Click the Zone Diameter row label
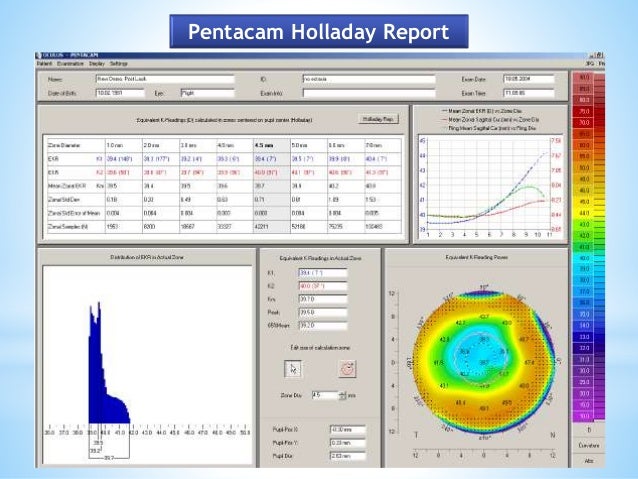638x479 pixels. [64, 145]
